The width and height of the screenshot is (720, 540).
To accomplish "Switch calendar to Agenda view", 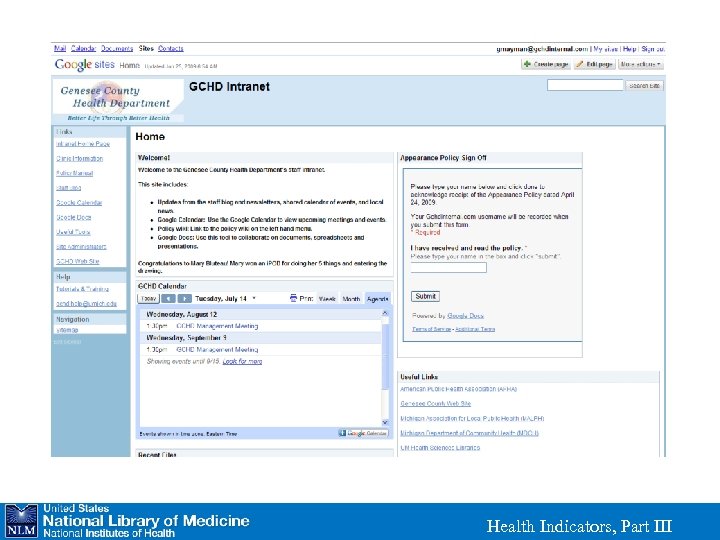I will pyautogui.click(x=378, y=299).
